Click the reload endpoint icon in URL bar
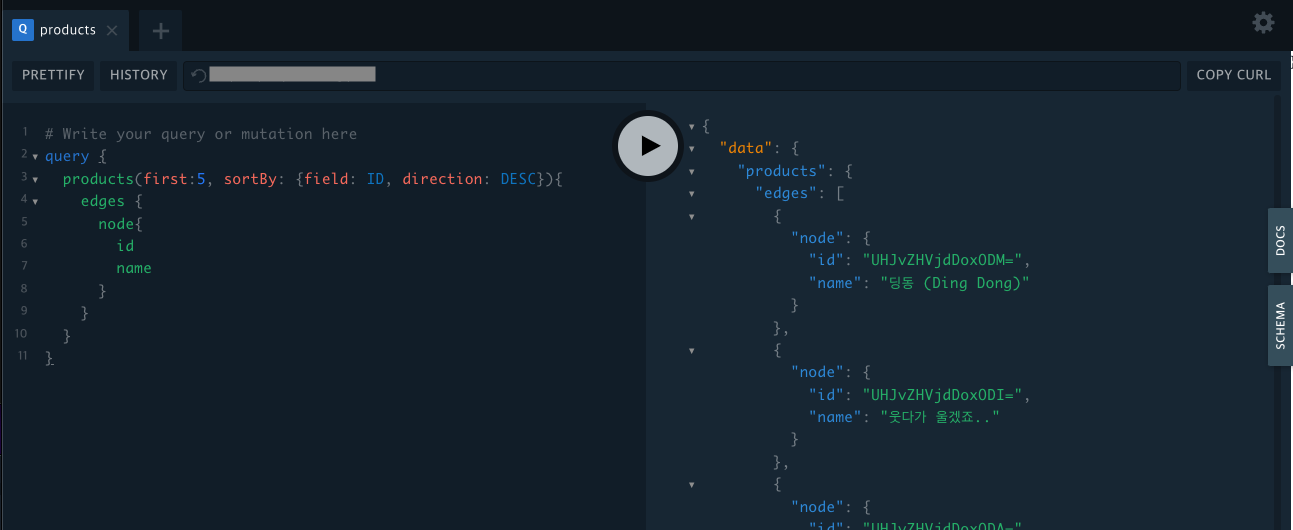Image resolution: width=1293 pixels, height=530 pixels. (x=198, y=75)
